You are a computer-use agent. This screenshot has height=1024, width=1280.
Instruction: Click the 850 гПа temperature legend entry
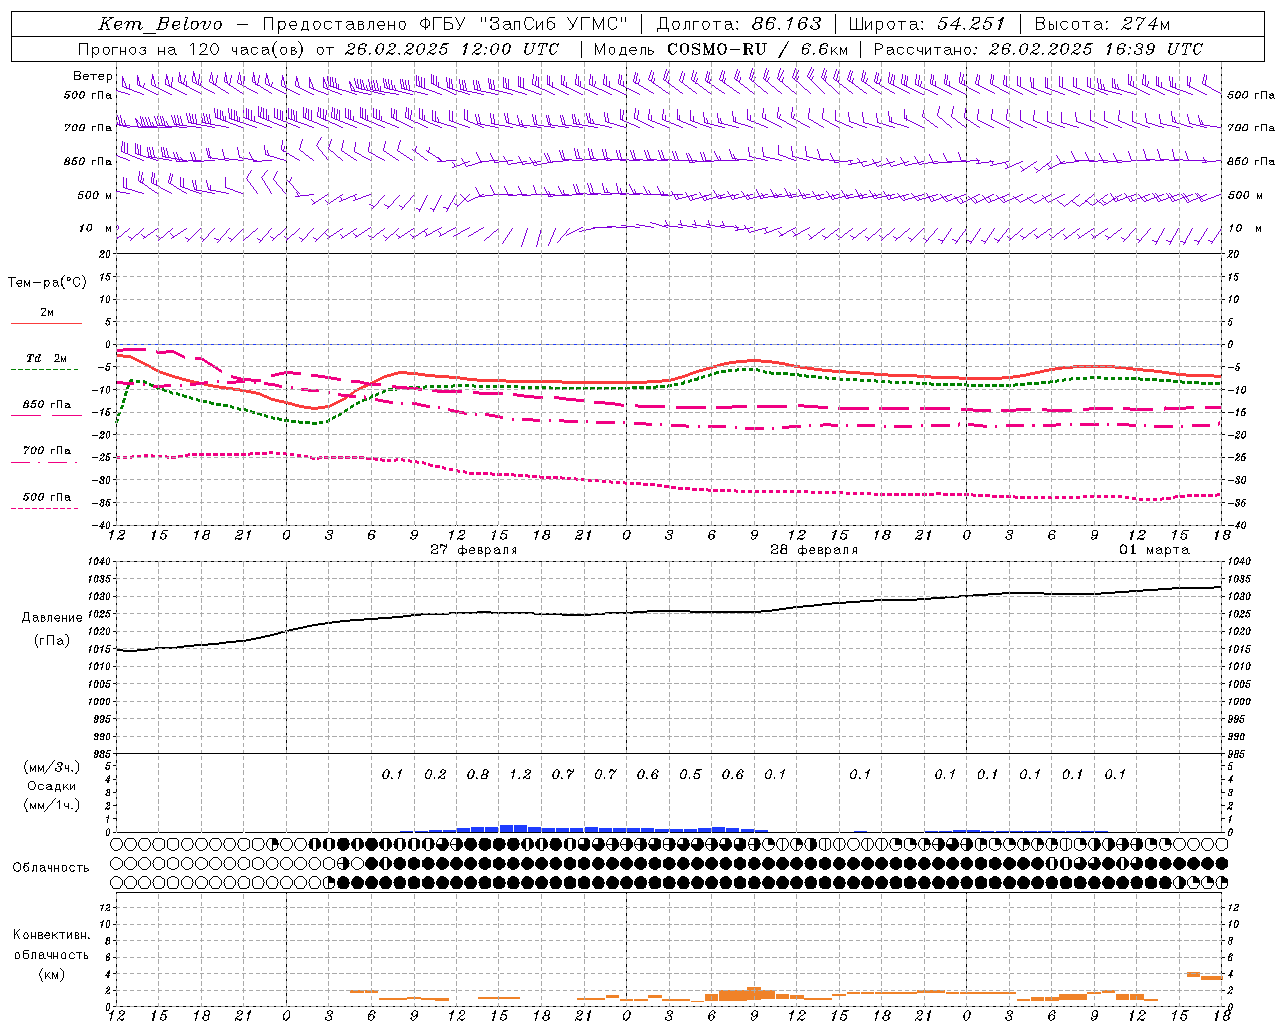point(47,404)
